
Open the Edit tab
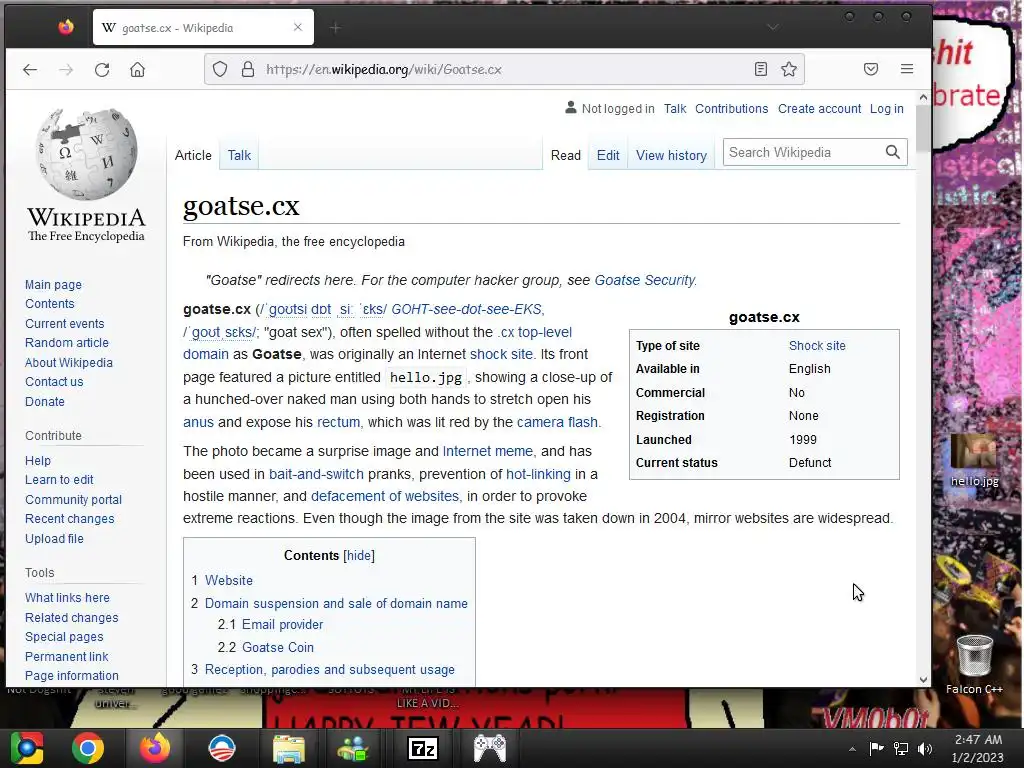tap(608, 155)
